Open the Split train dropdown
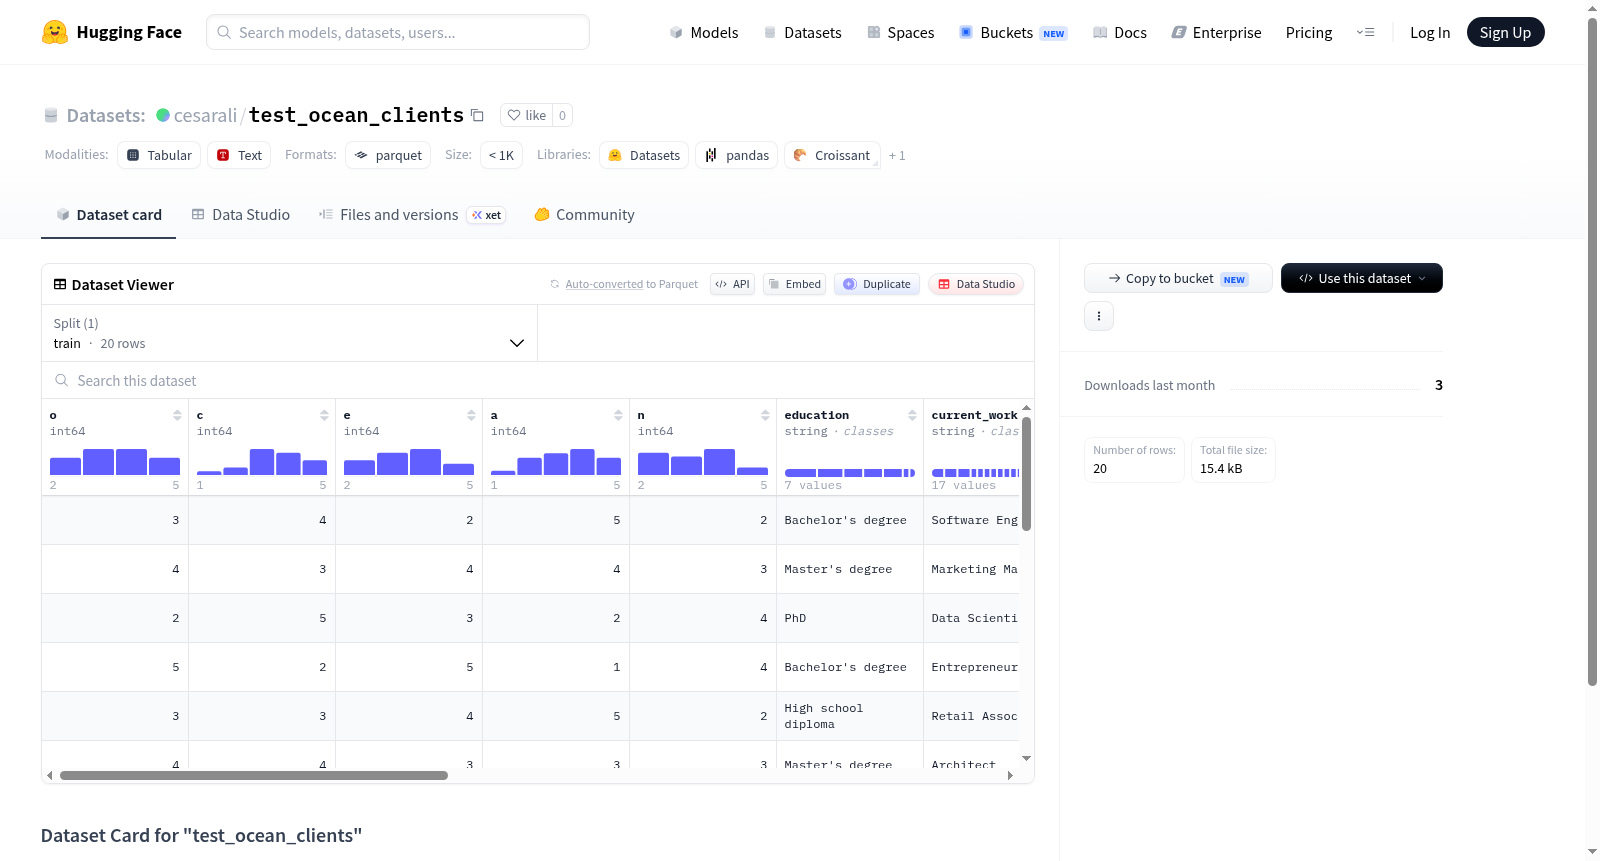This screenshot has height=861, width=1600. click(289, 333)
